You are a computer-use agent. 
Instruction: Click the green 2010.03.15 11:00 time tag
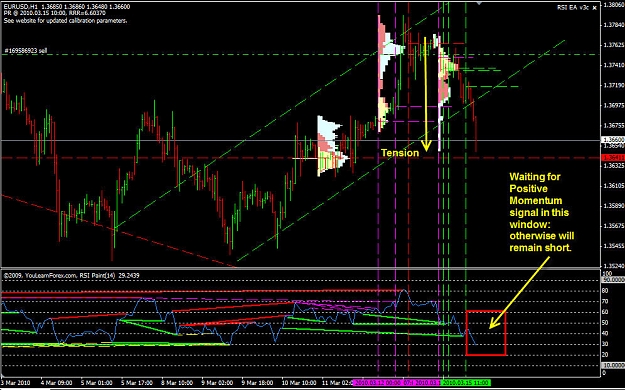[x=466, y=383]
